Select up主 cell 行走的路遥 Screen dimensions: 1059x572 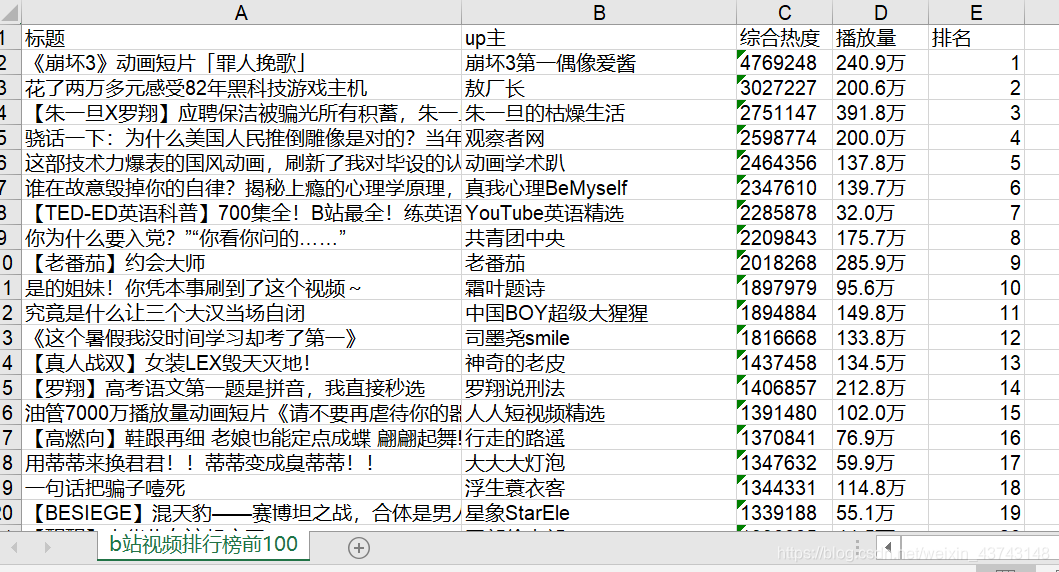click(x=599, y=438)
